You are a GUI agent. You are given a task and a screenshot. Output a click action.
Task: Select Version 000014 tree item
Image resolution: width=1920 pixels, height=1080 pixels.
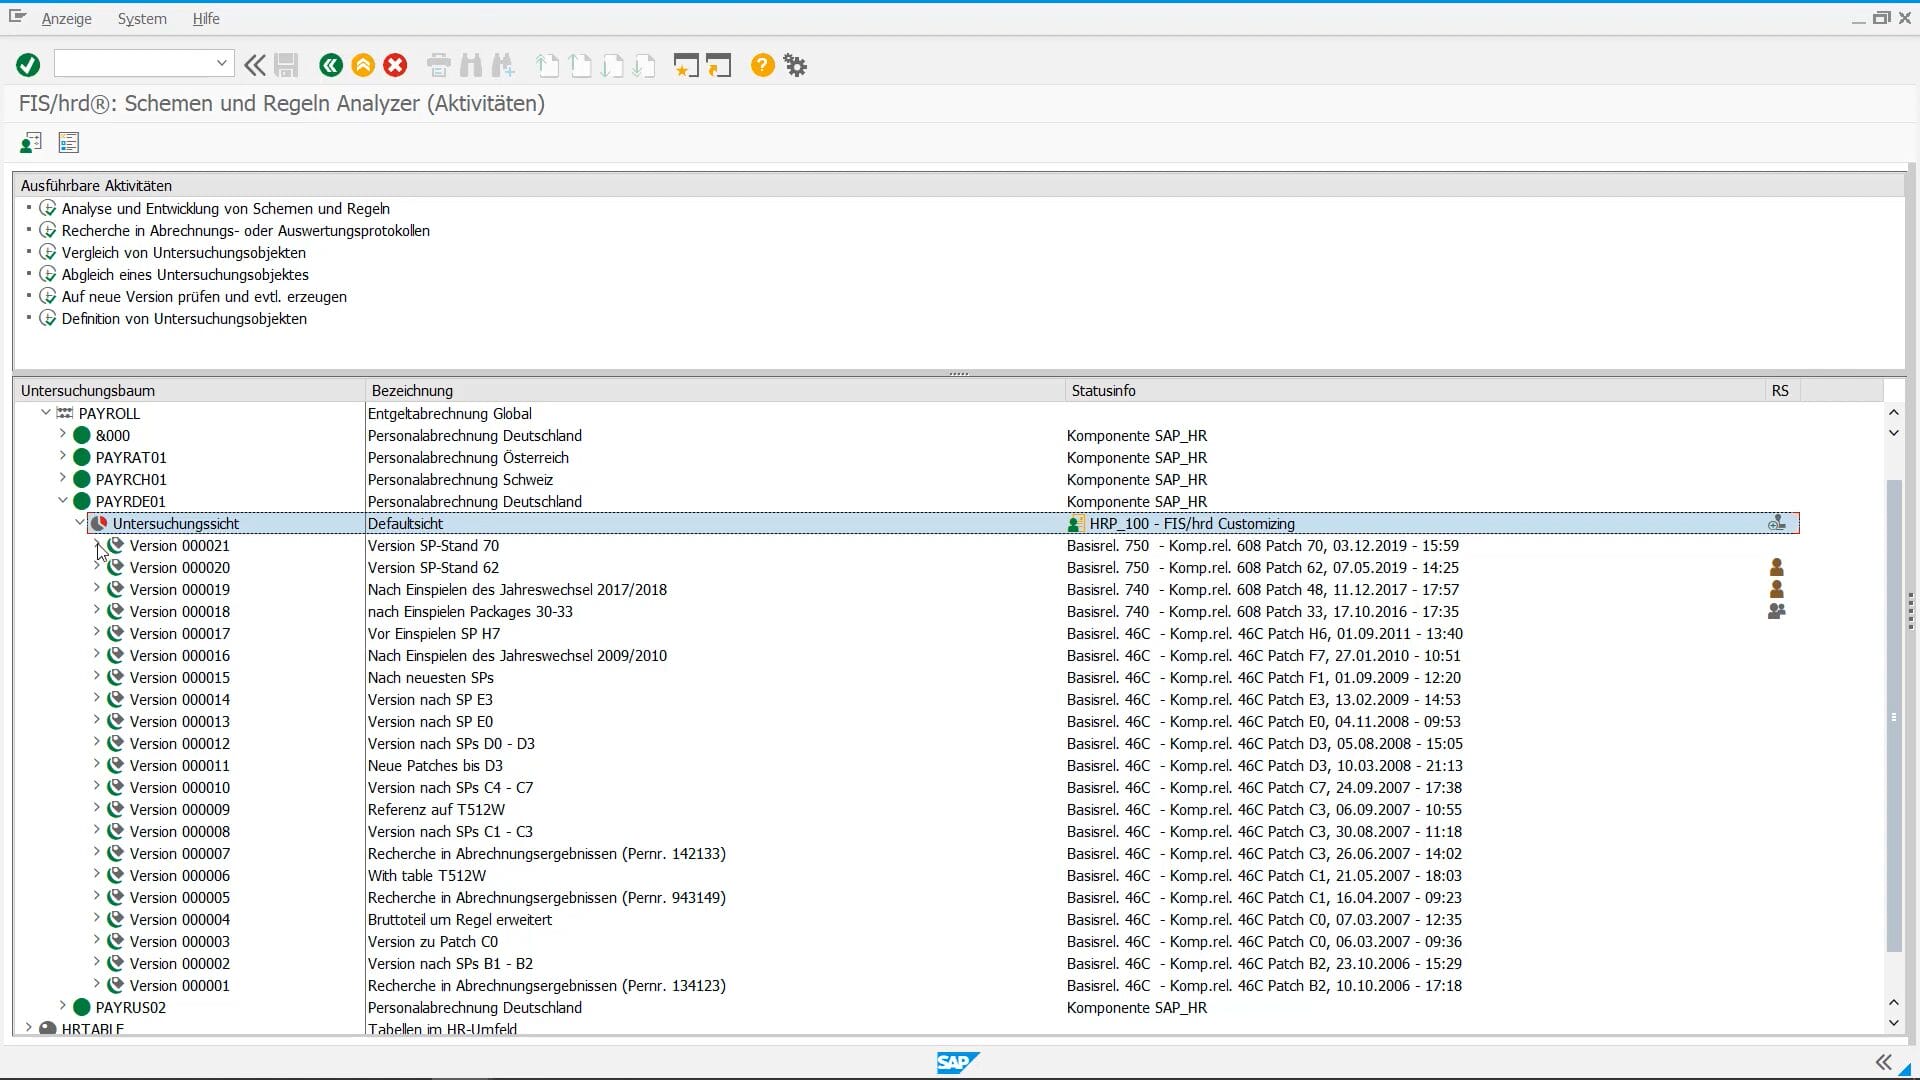[x=180, y=700]
